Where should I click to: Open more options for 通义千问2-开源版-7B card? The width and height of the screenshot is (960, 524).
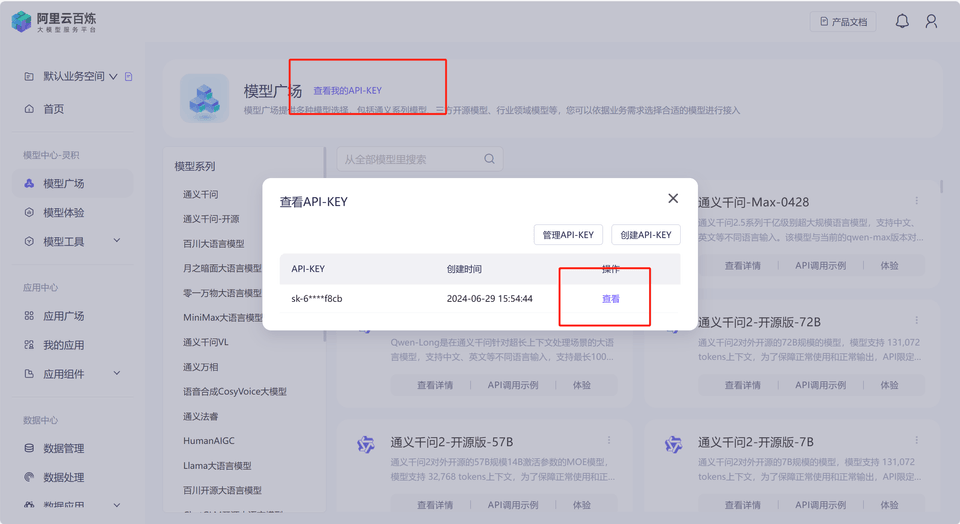pyautogui.click(x=917, y=440)
